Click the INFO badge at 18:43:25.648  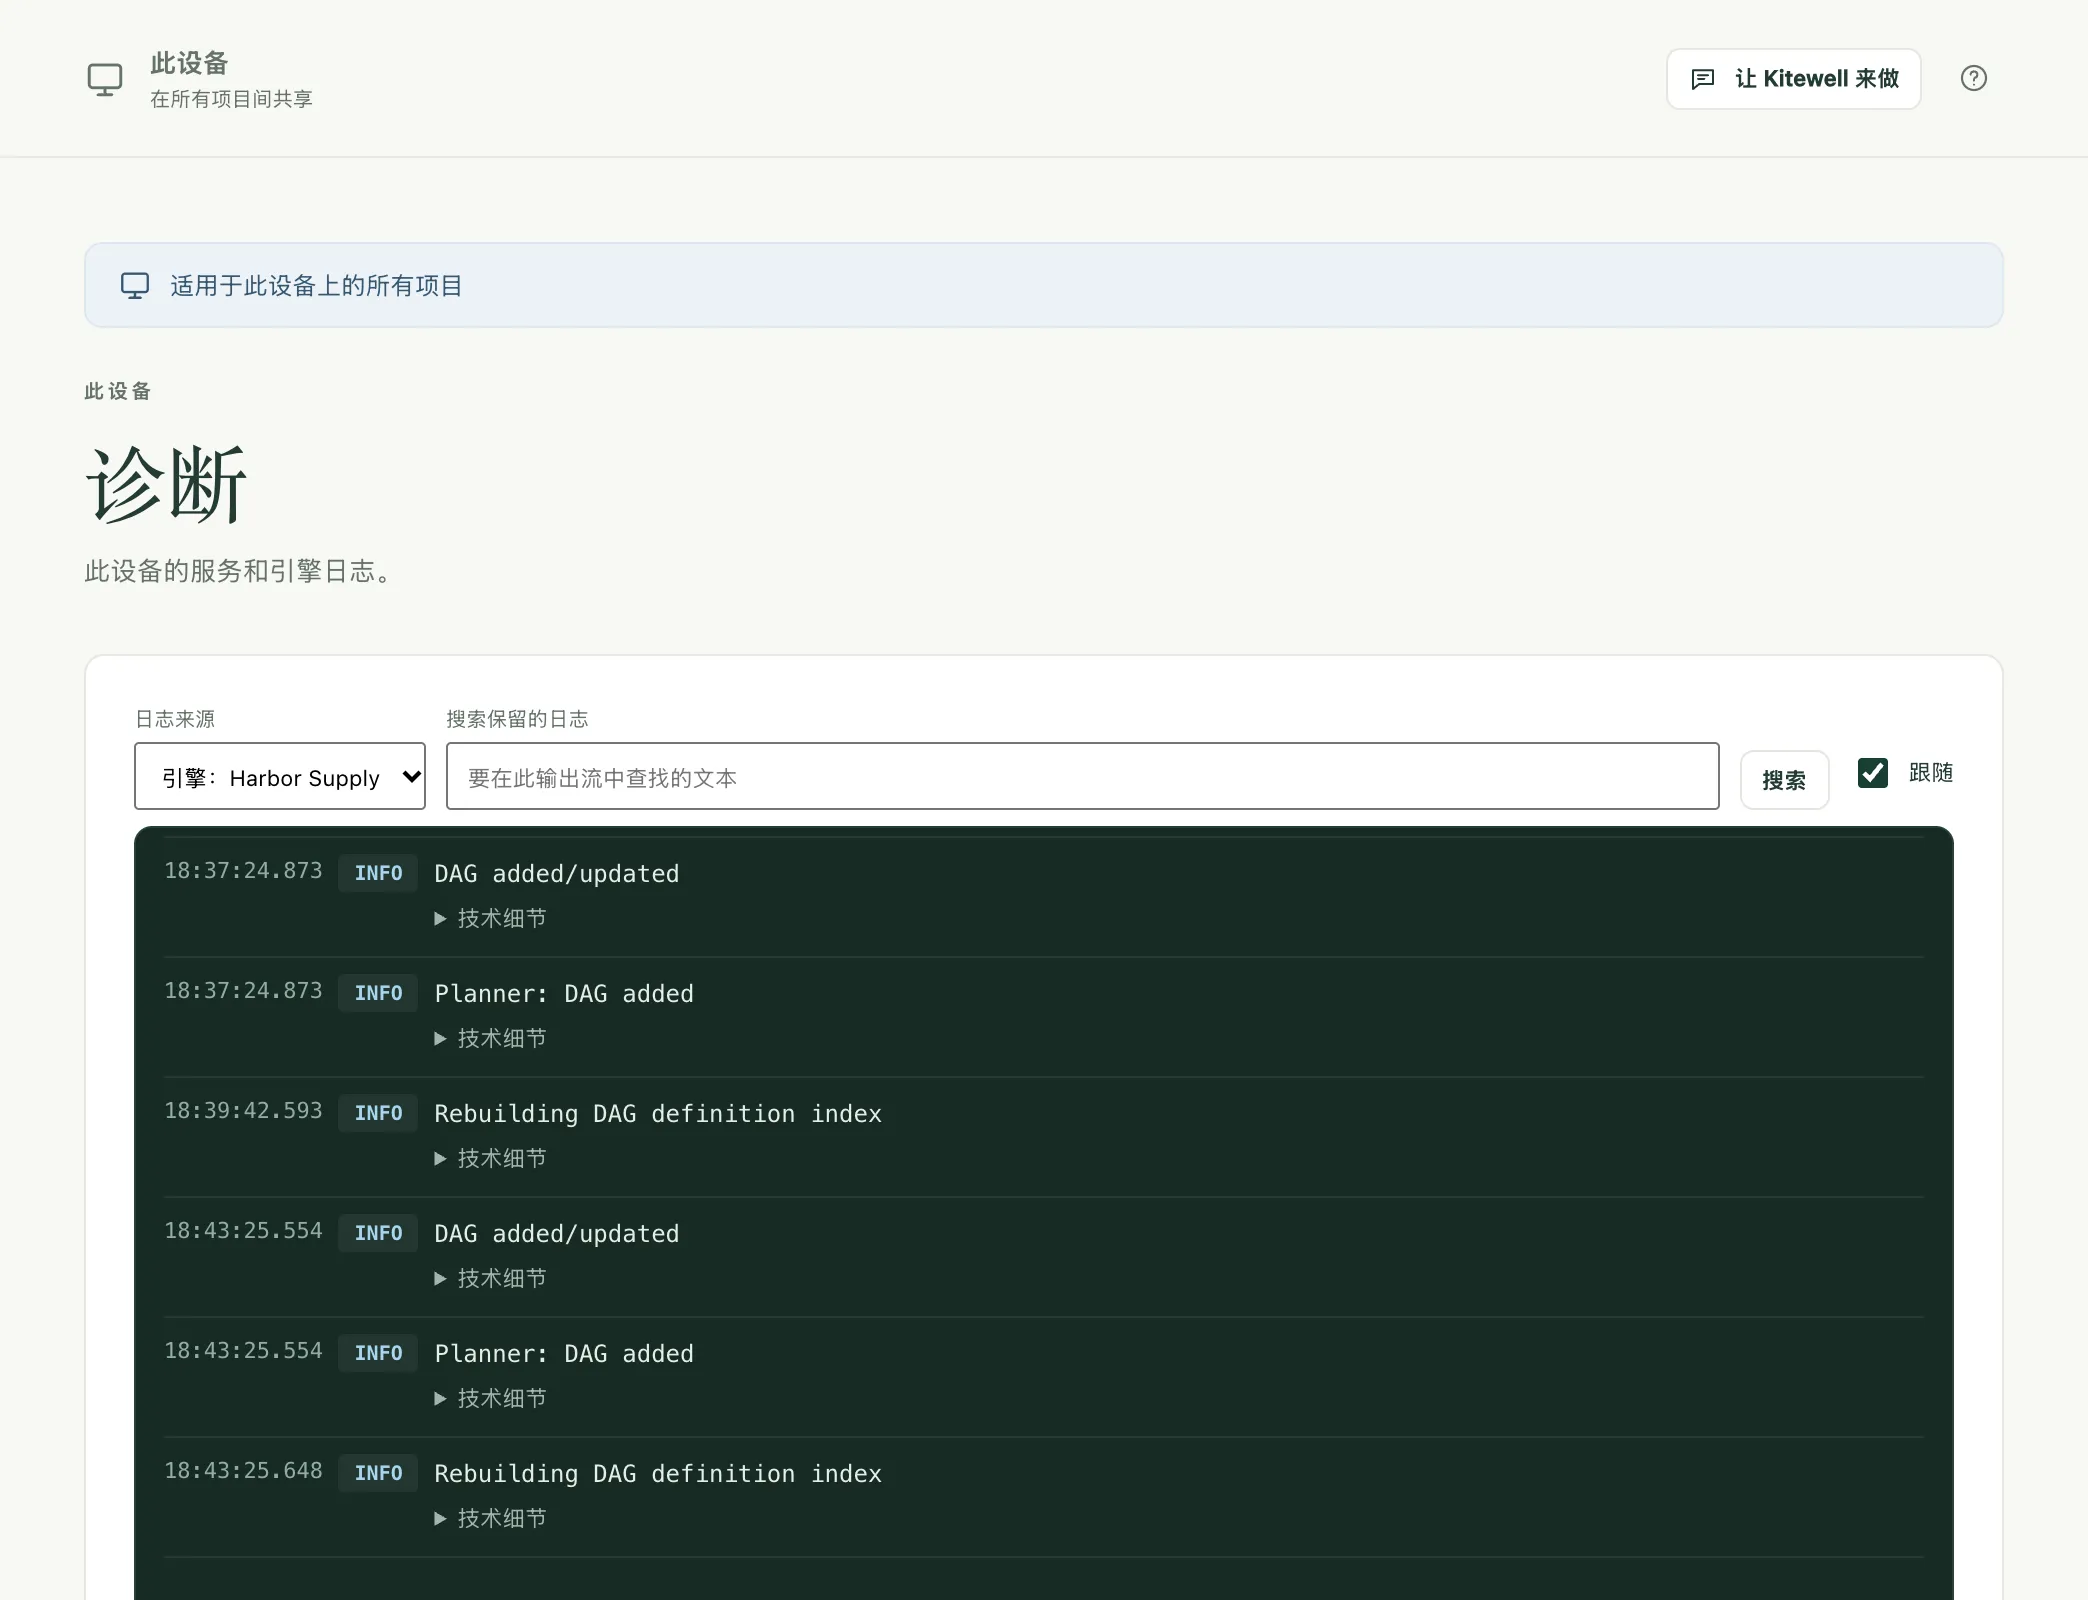pyautogui.click(x=378, y=1473)
